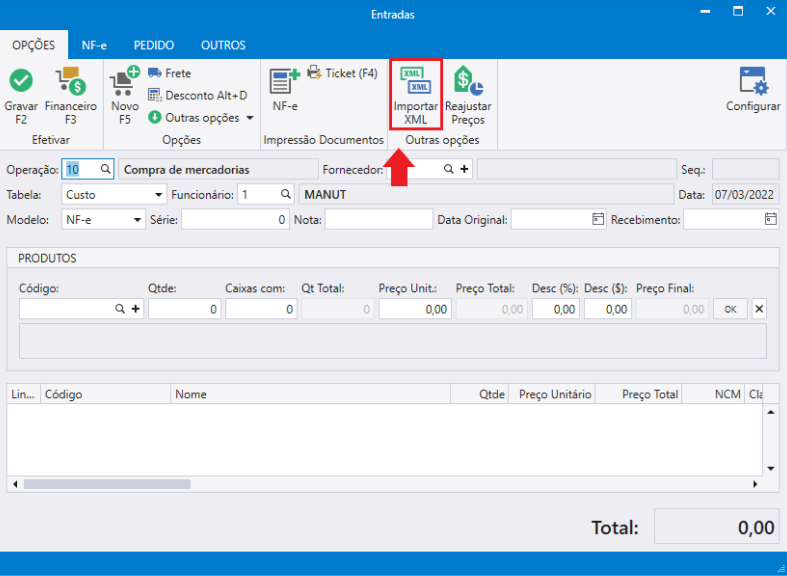Open Desconto Alt+D calculator option
The height and width of the screenshot is (576, 787).
tap(198, 95)
